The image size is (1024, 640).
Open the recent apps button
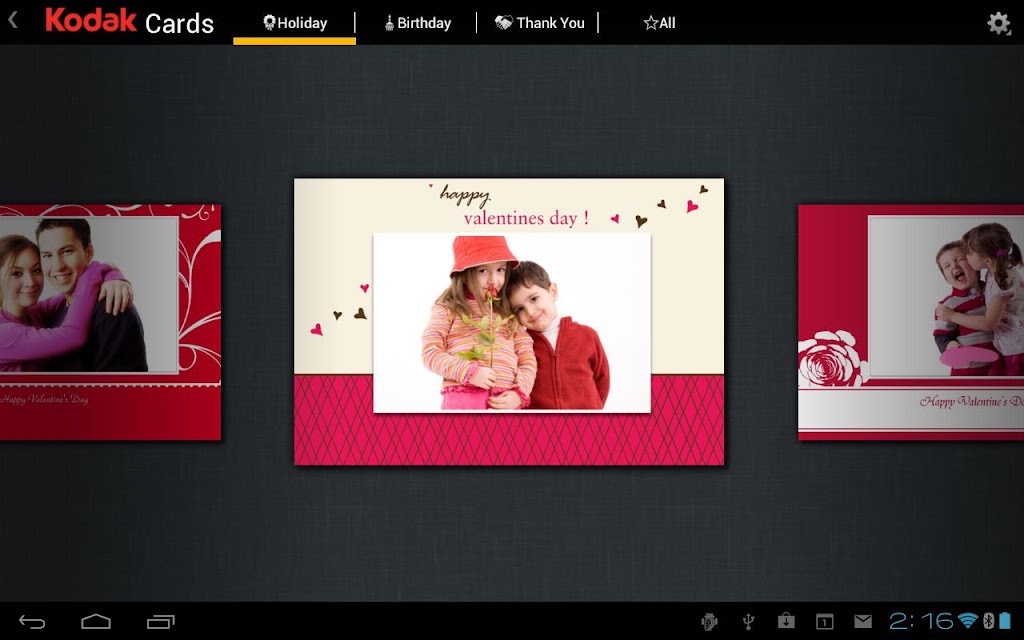[x=161, y=622]
